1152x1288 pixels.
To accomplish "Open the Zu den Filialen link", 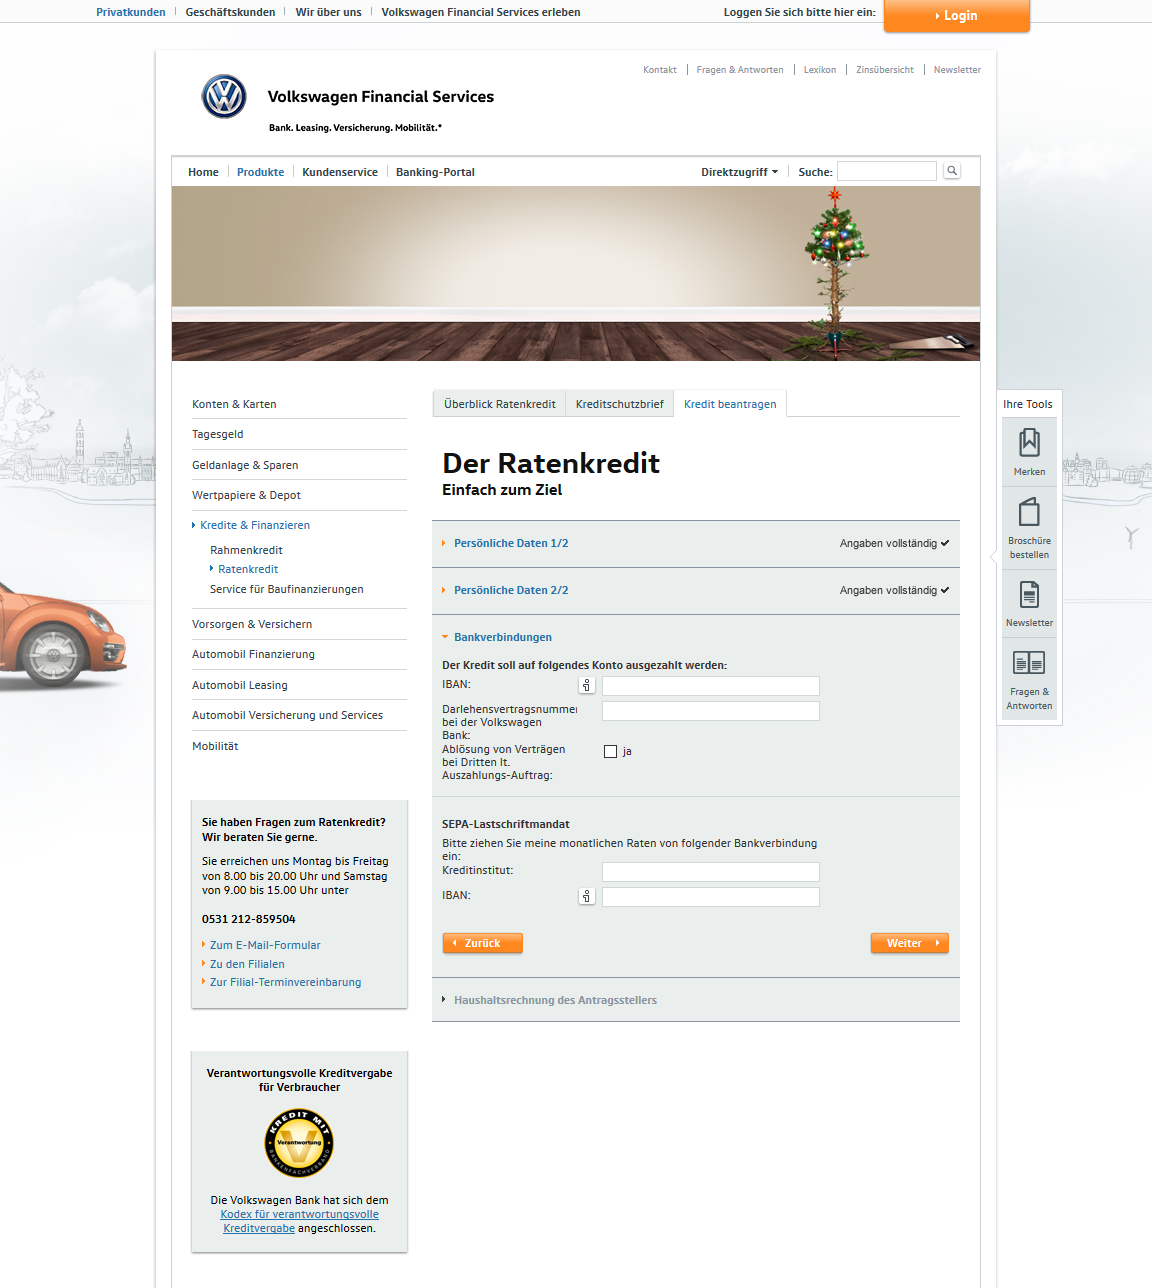I will (247, 964).
